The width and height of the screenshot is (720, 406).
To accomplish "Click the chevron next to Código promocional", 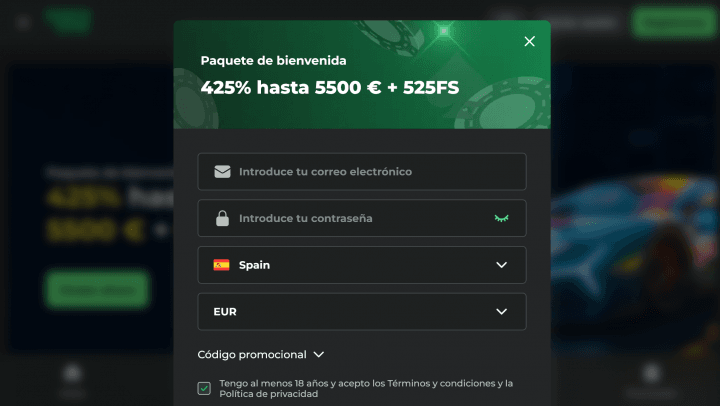I will pos(319,354).
